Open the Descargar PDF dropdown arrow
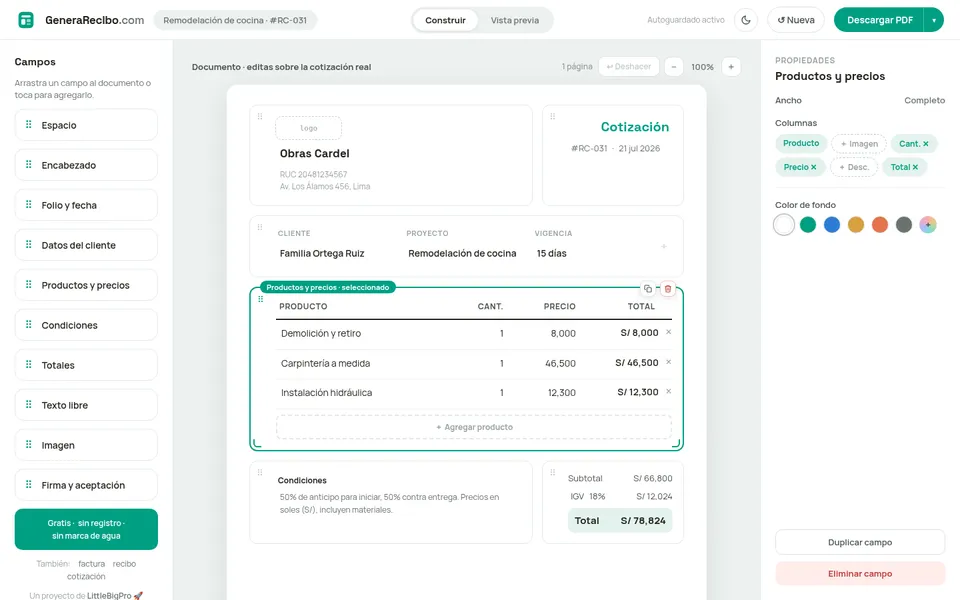960x600 pixels. pyautogui.click(x=934, y=20)
